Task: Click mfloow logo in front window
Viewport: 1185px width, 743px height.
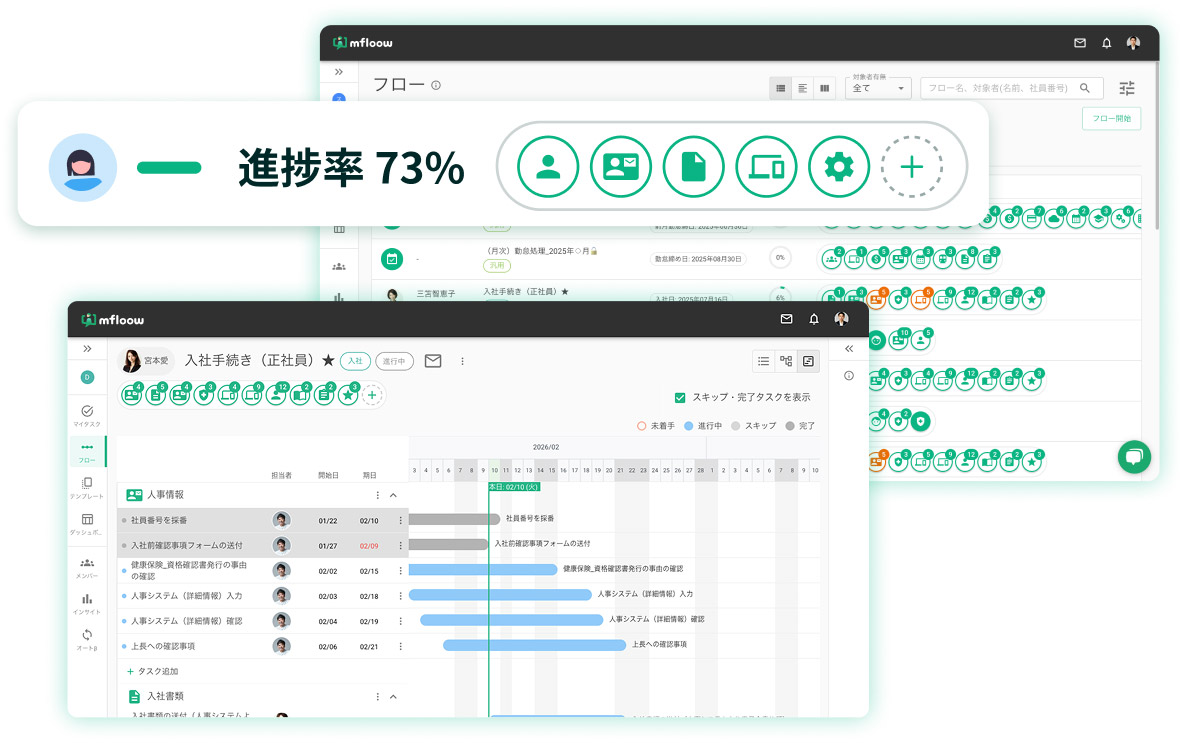Action: [x=112, y=320]
